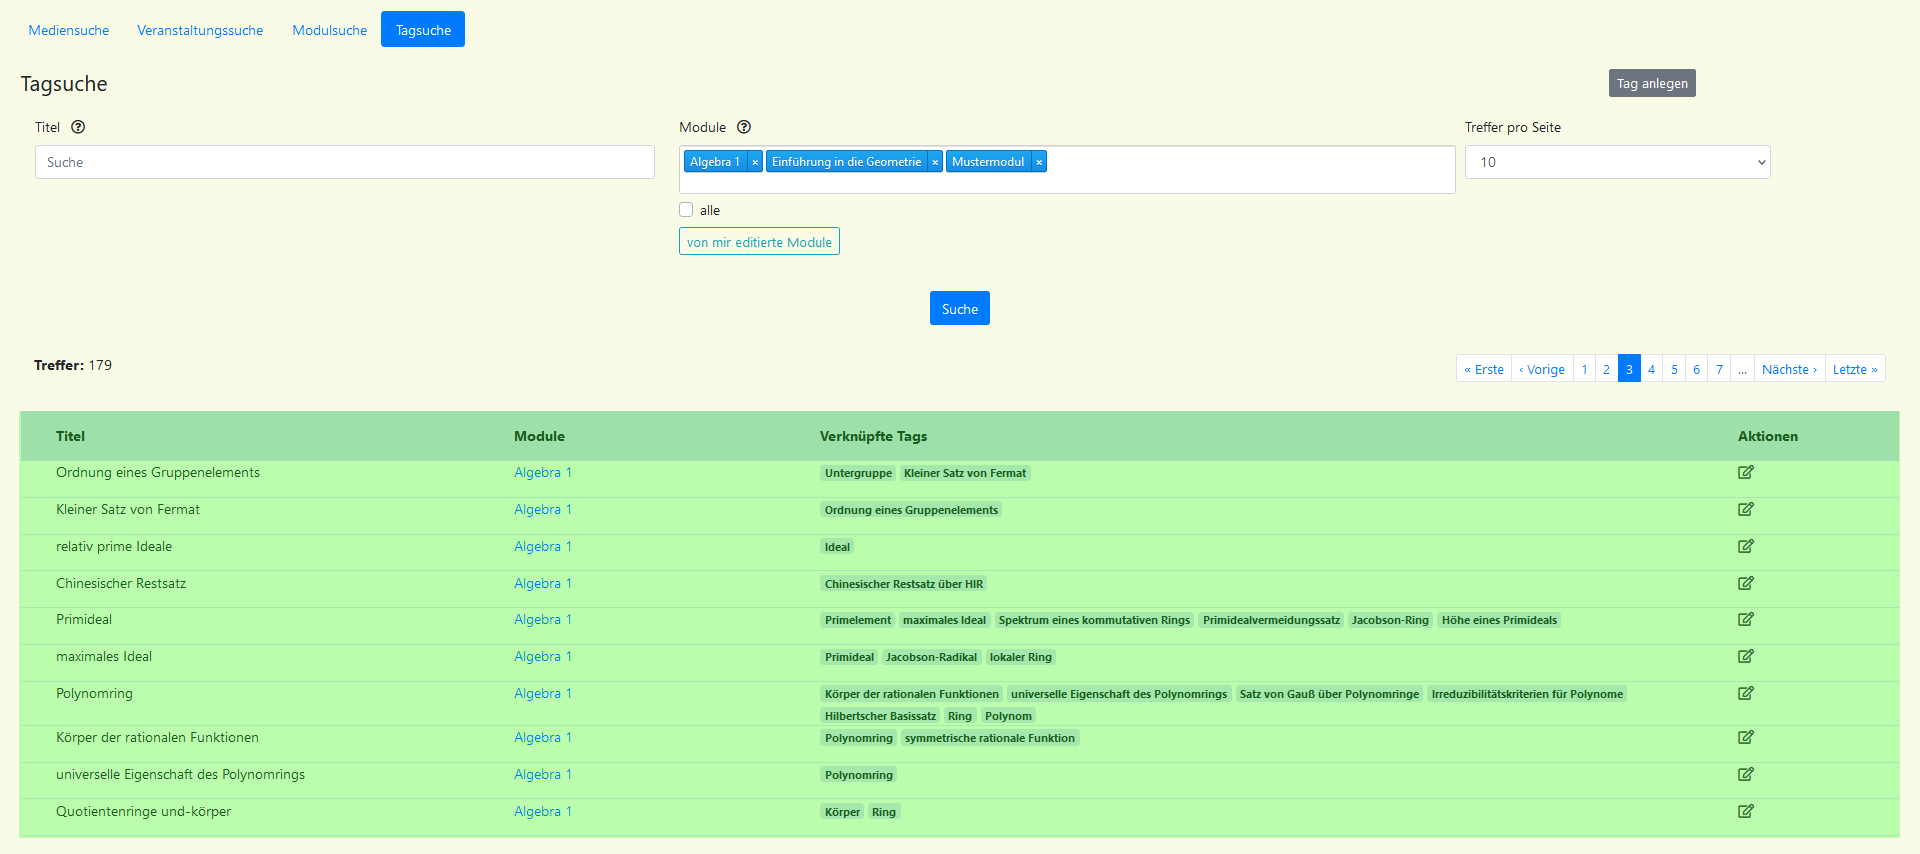The image size is (1920, 854).
Task: Open the Treffer pro Seite dropdown
Action: point(1617,162)
